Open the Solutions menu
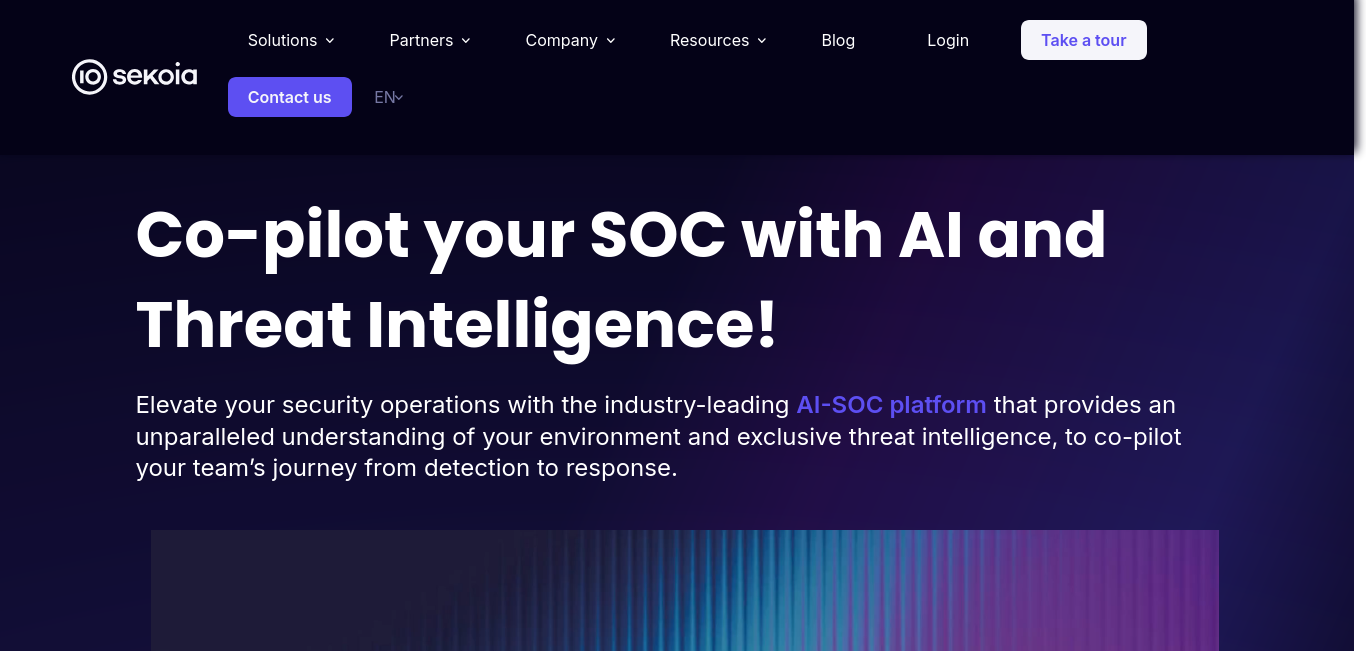The width and height of the screenshot is (1366, 651). pos(283,40)
